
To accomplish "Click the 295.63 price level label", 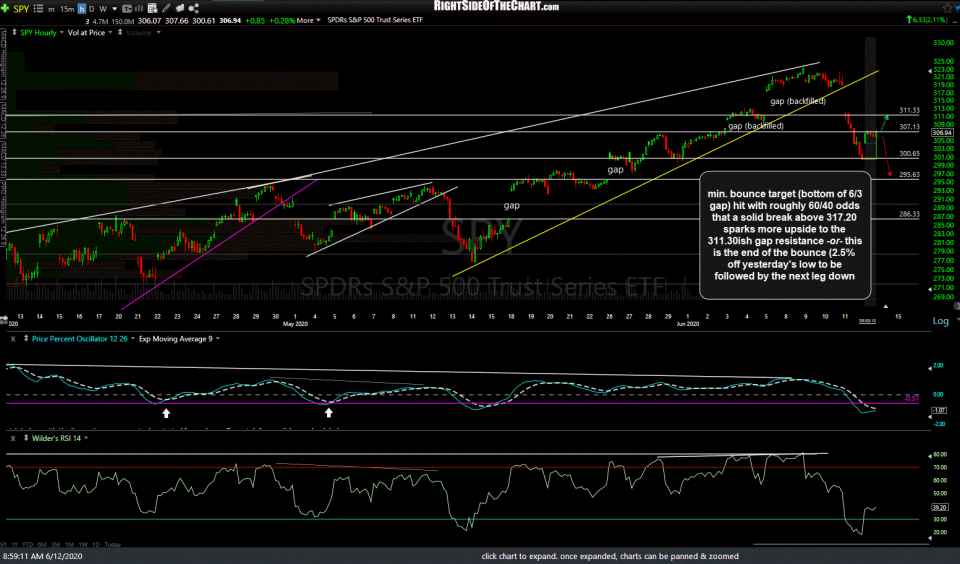I will click(909, 175).
